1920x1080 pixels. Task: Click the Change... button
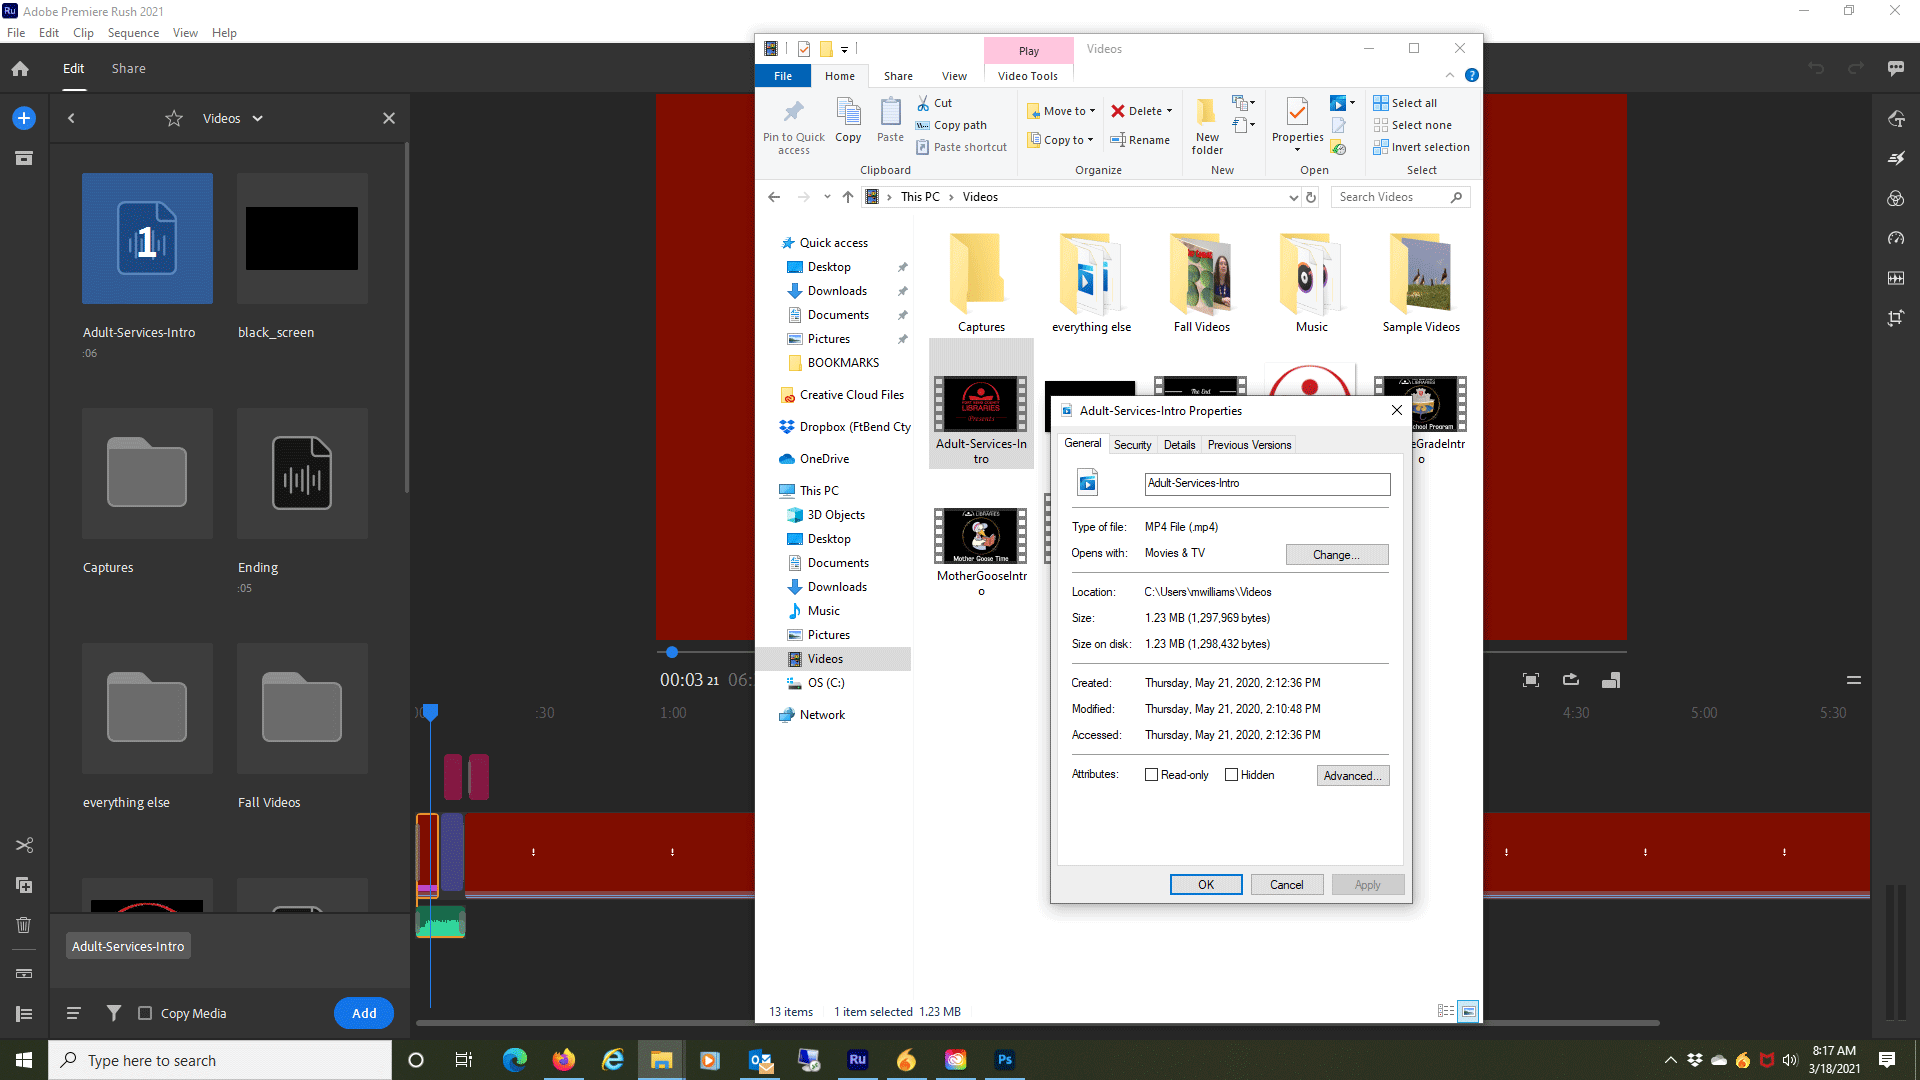[1336, 555]
